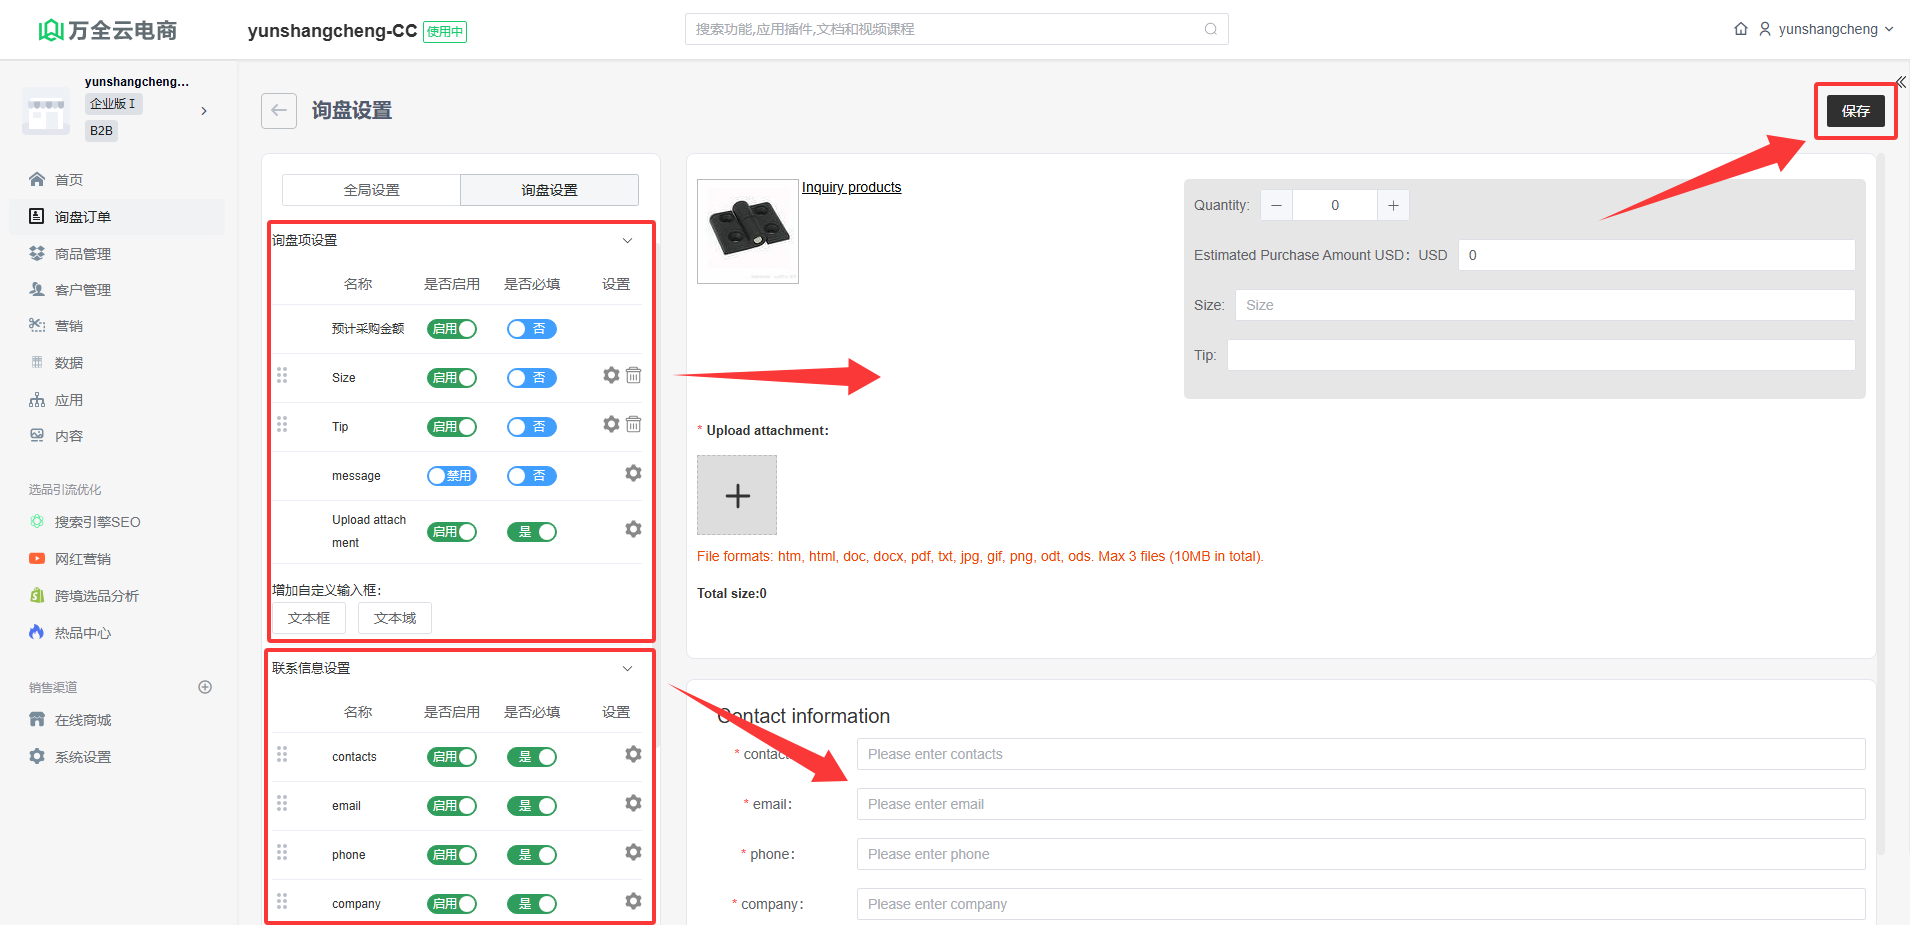Viewport: 1910px width, 925px height.
Task: Open the message field settings gear
Action: [633, 473]
